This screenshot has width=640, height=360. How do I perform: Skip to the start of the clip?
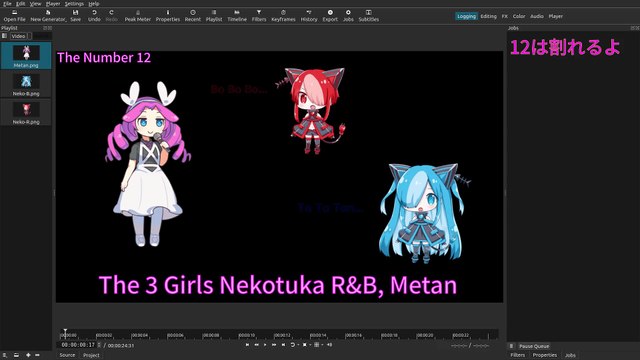click(247, 345)
